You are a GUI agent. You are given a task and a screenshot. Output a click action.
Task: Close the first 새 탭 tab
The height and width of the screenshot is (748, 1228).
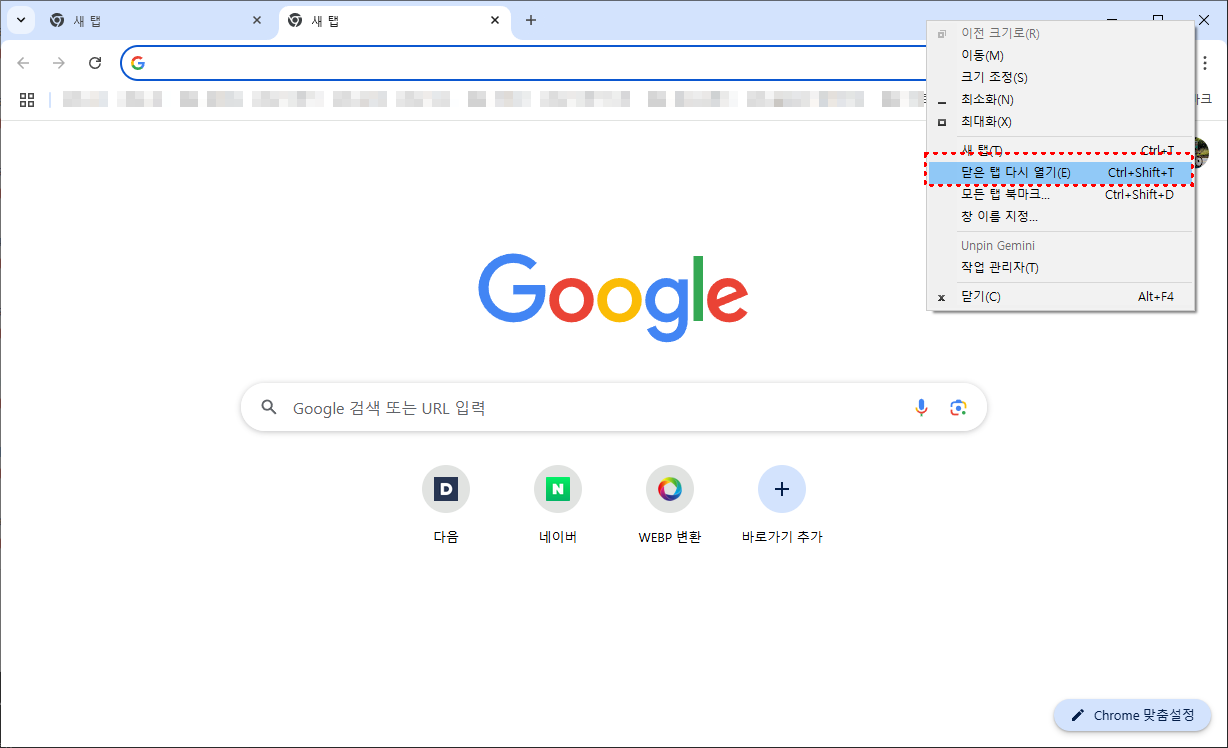coord(257,20)
